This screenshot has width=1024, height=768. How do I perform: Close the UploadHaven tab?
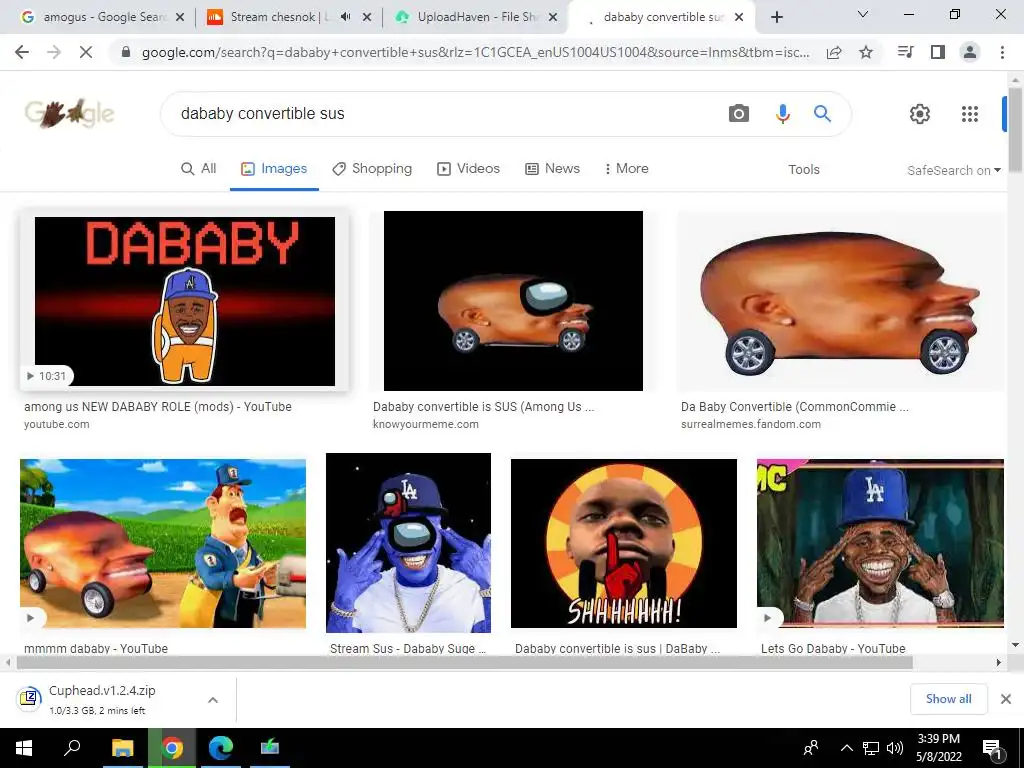click(x=553, y=17)
